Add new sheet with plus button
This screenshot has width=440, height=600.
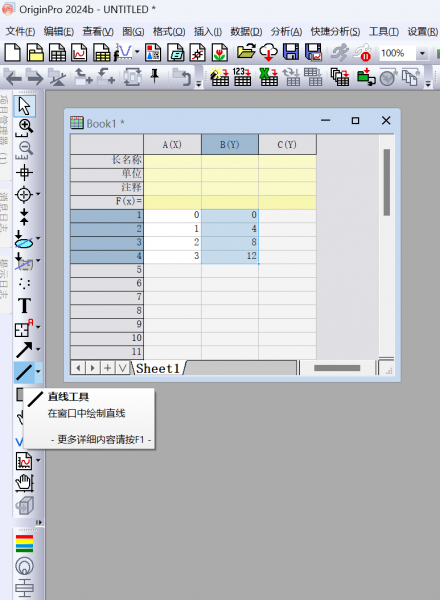108,368
